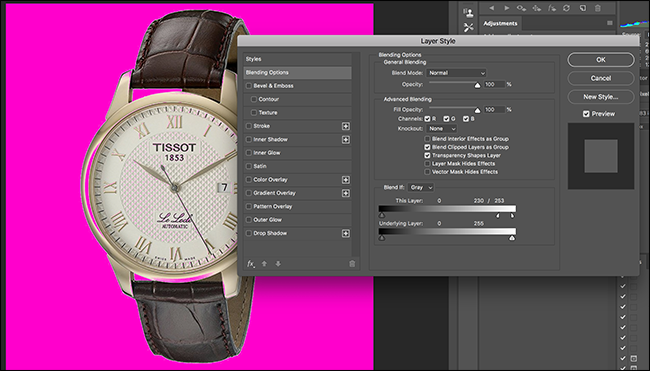The width and height of the screenshot is (650, 371).
Task: Click the fx icon in the top panel bar
Action: click(552, 8)
